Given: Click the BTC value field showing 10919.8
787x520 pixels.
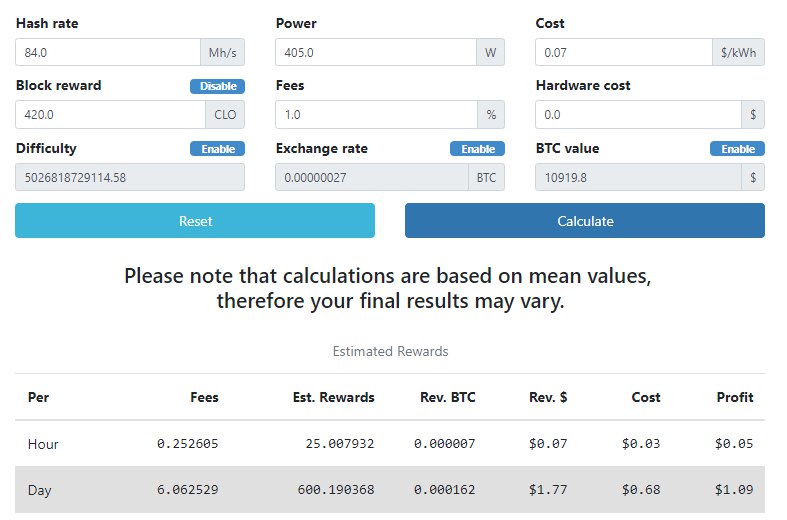Looking at the screenshot, I should pos(638,177).
